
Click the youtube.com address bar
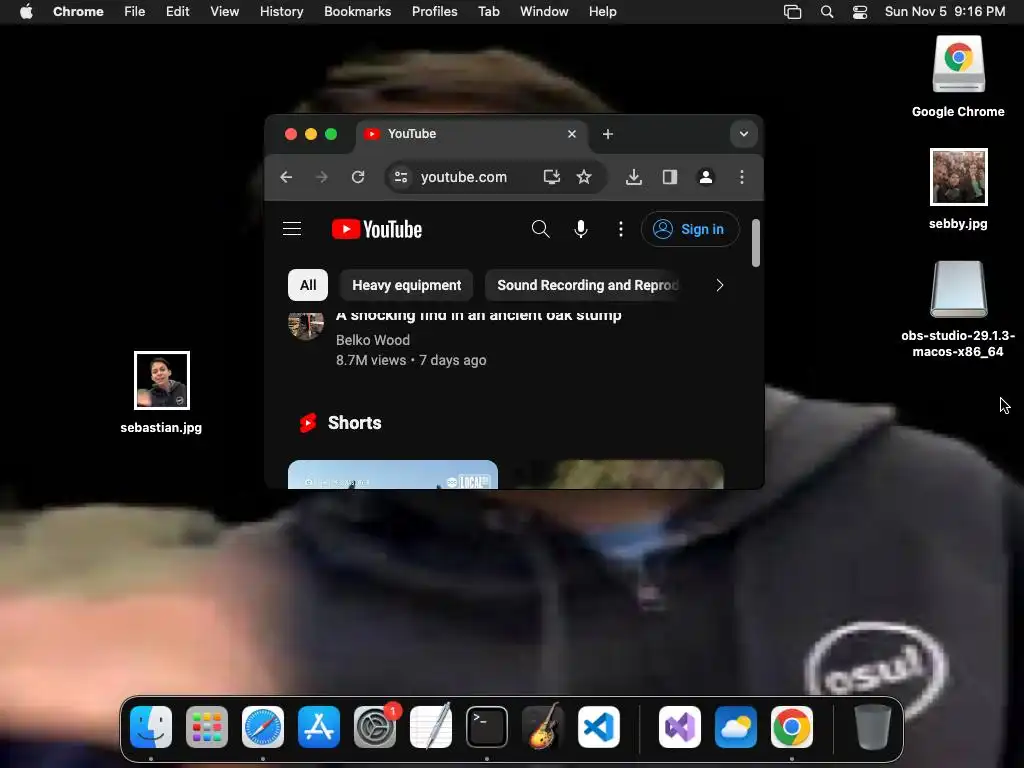(x=495, y=177)
